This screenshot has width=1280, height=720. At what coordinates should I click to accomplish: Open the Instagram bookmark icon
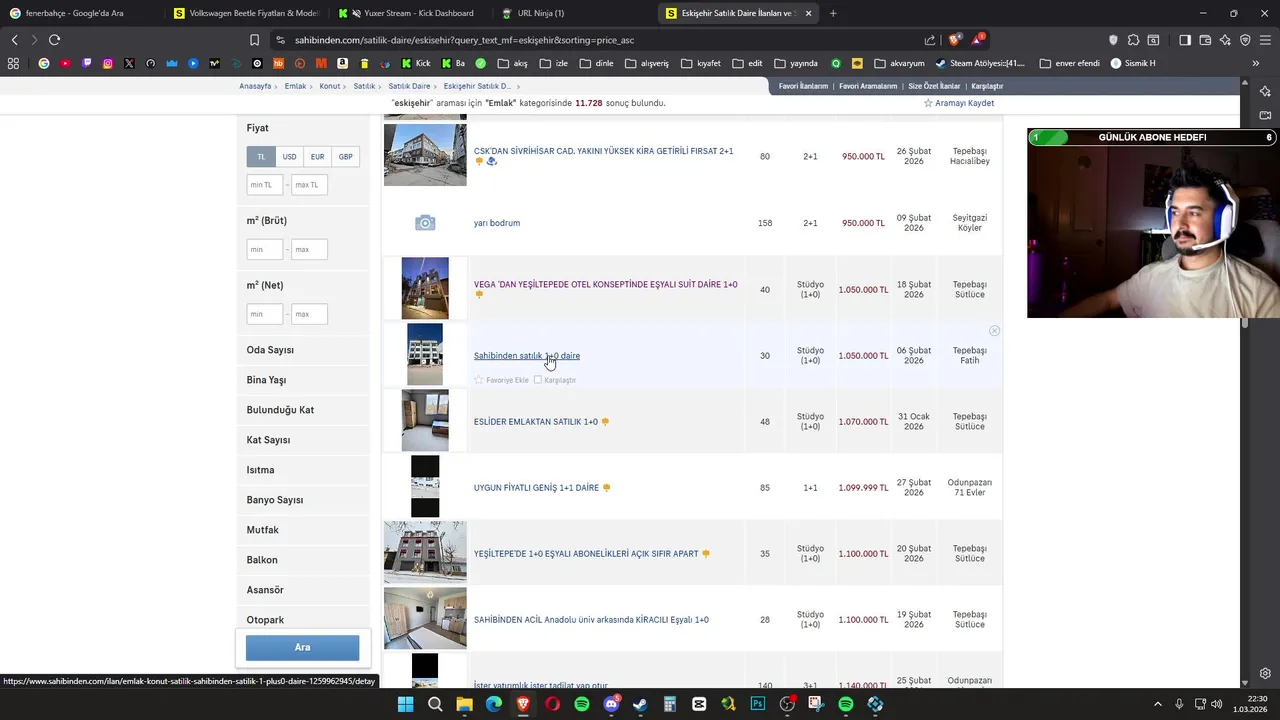108,63
